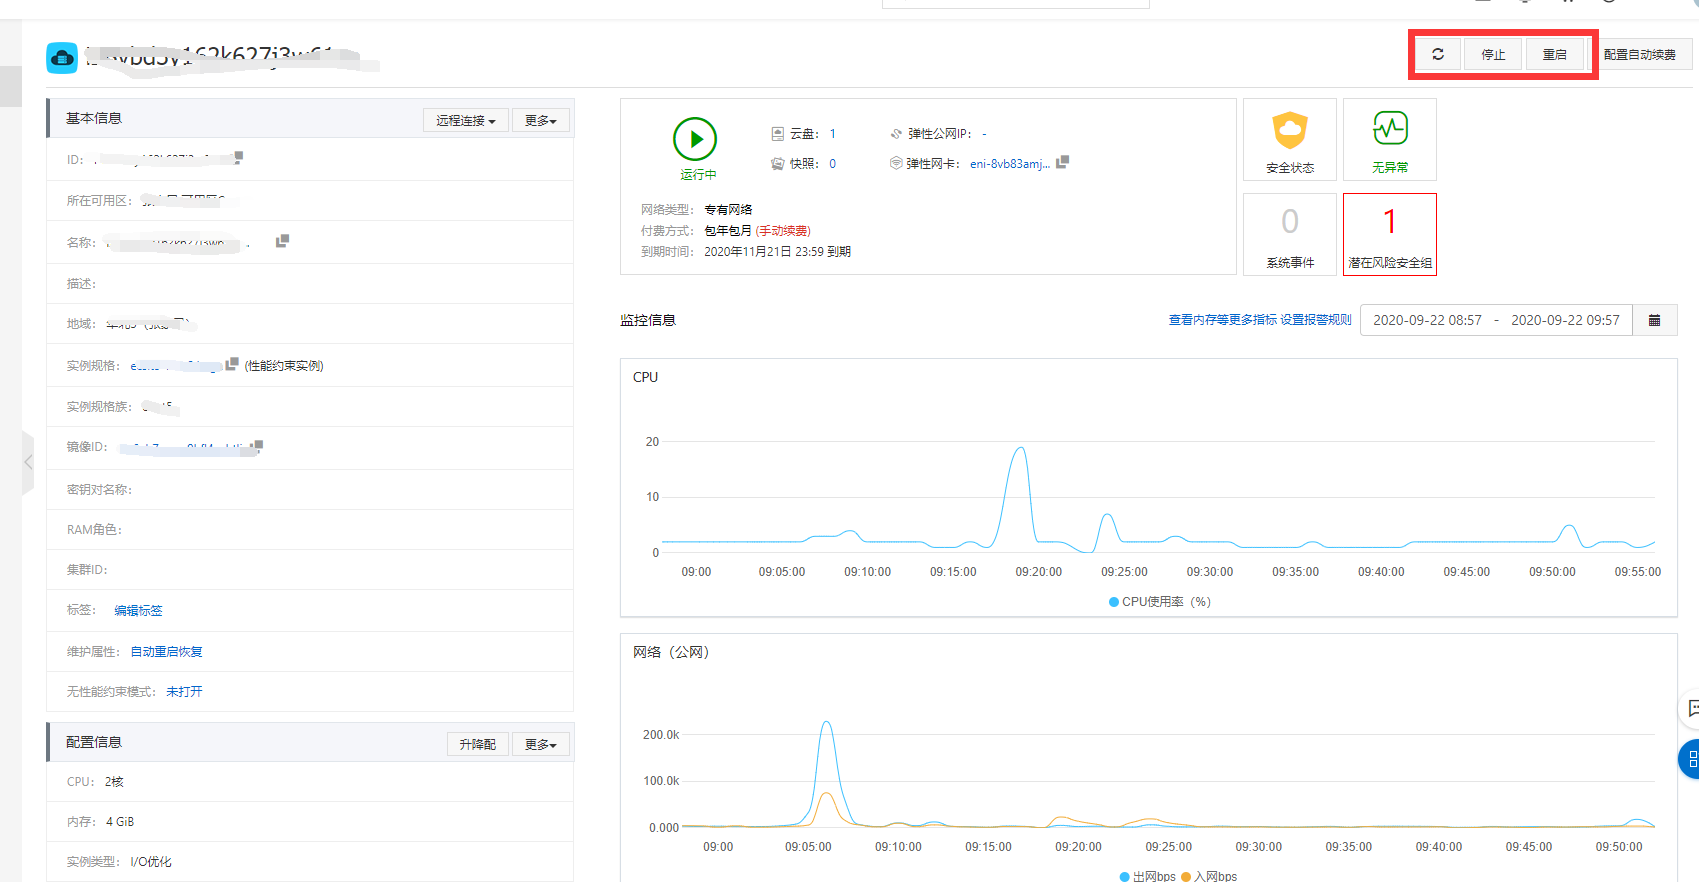Click the 云盘 count link 1

coord(832,133)
